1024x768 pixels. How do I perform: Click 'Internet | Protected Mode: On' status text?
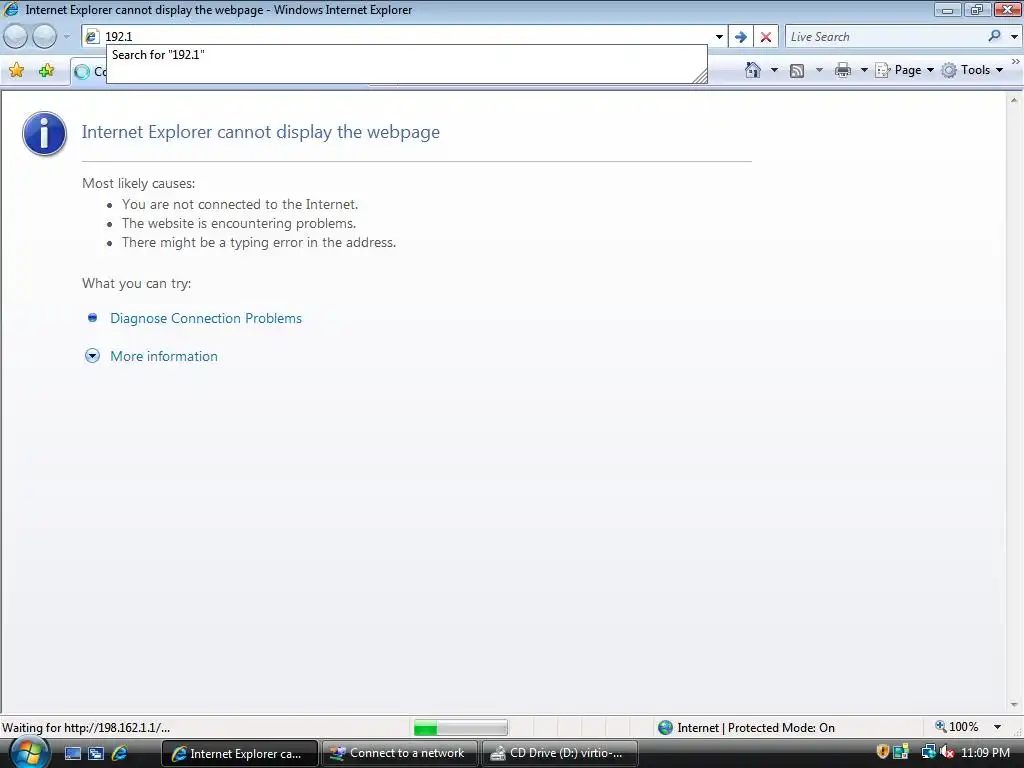(x=756, y=728)
